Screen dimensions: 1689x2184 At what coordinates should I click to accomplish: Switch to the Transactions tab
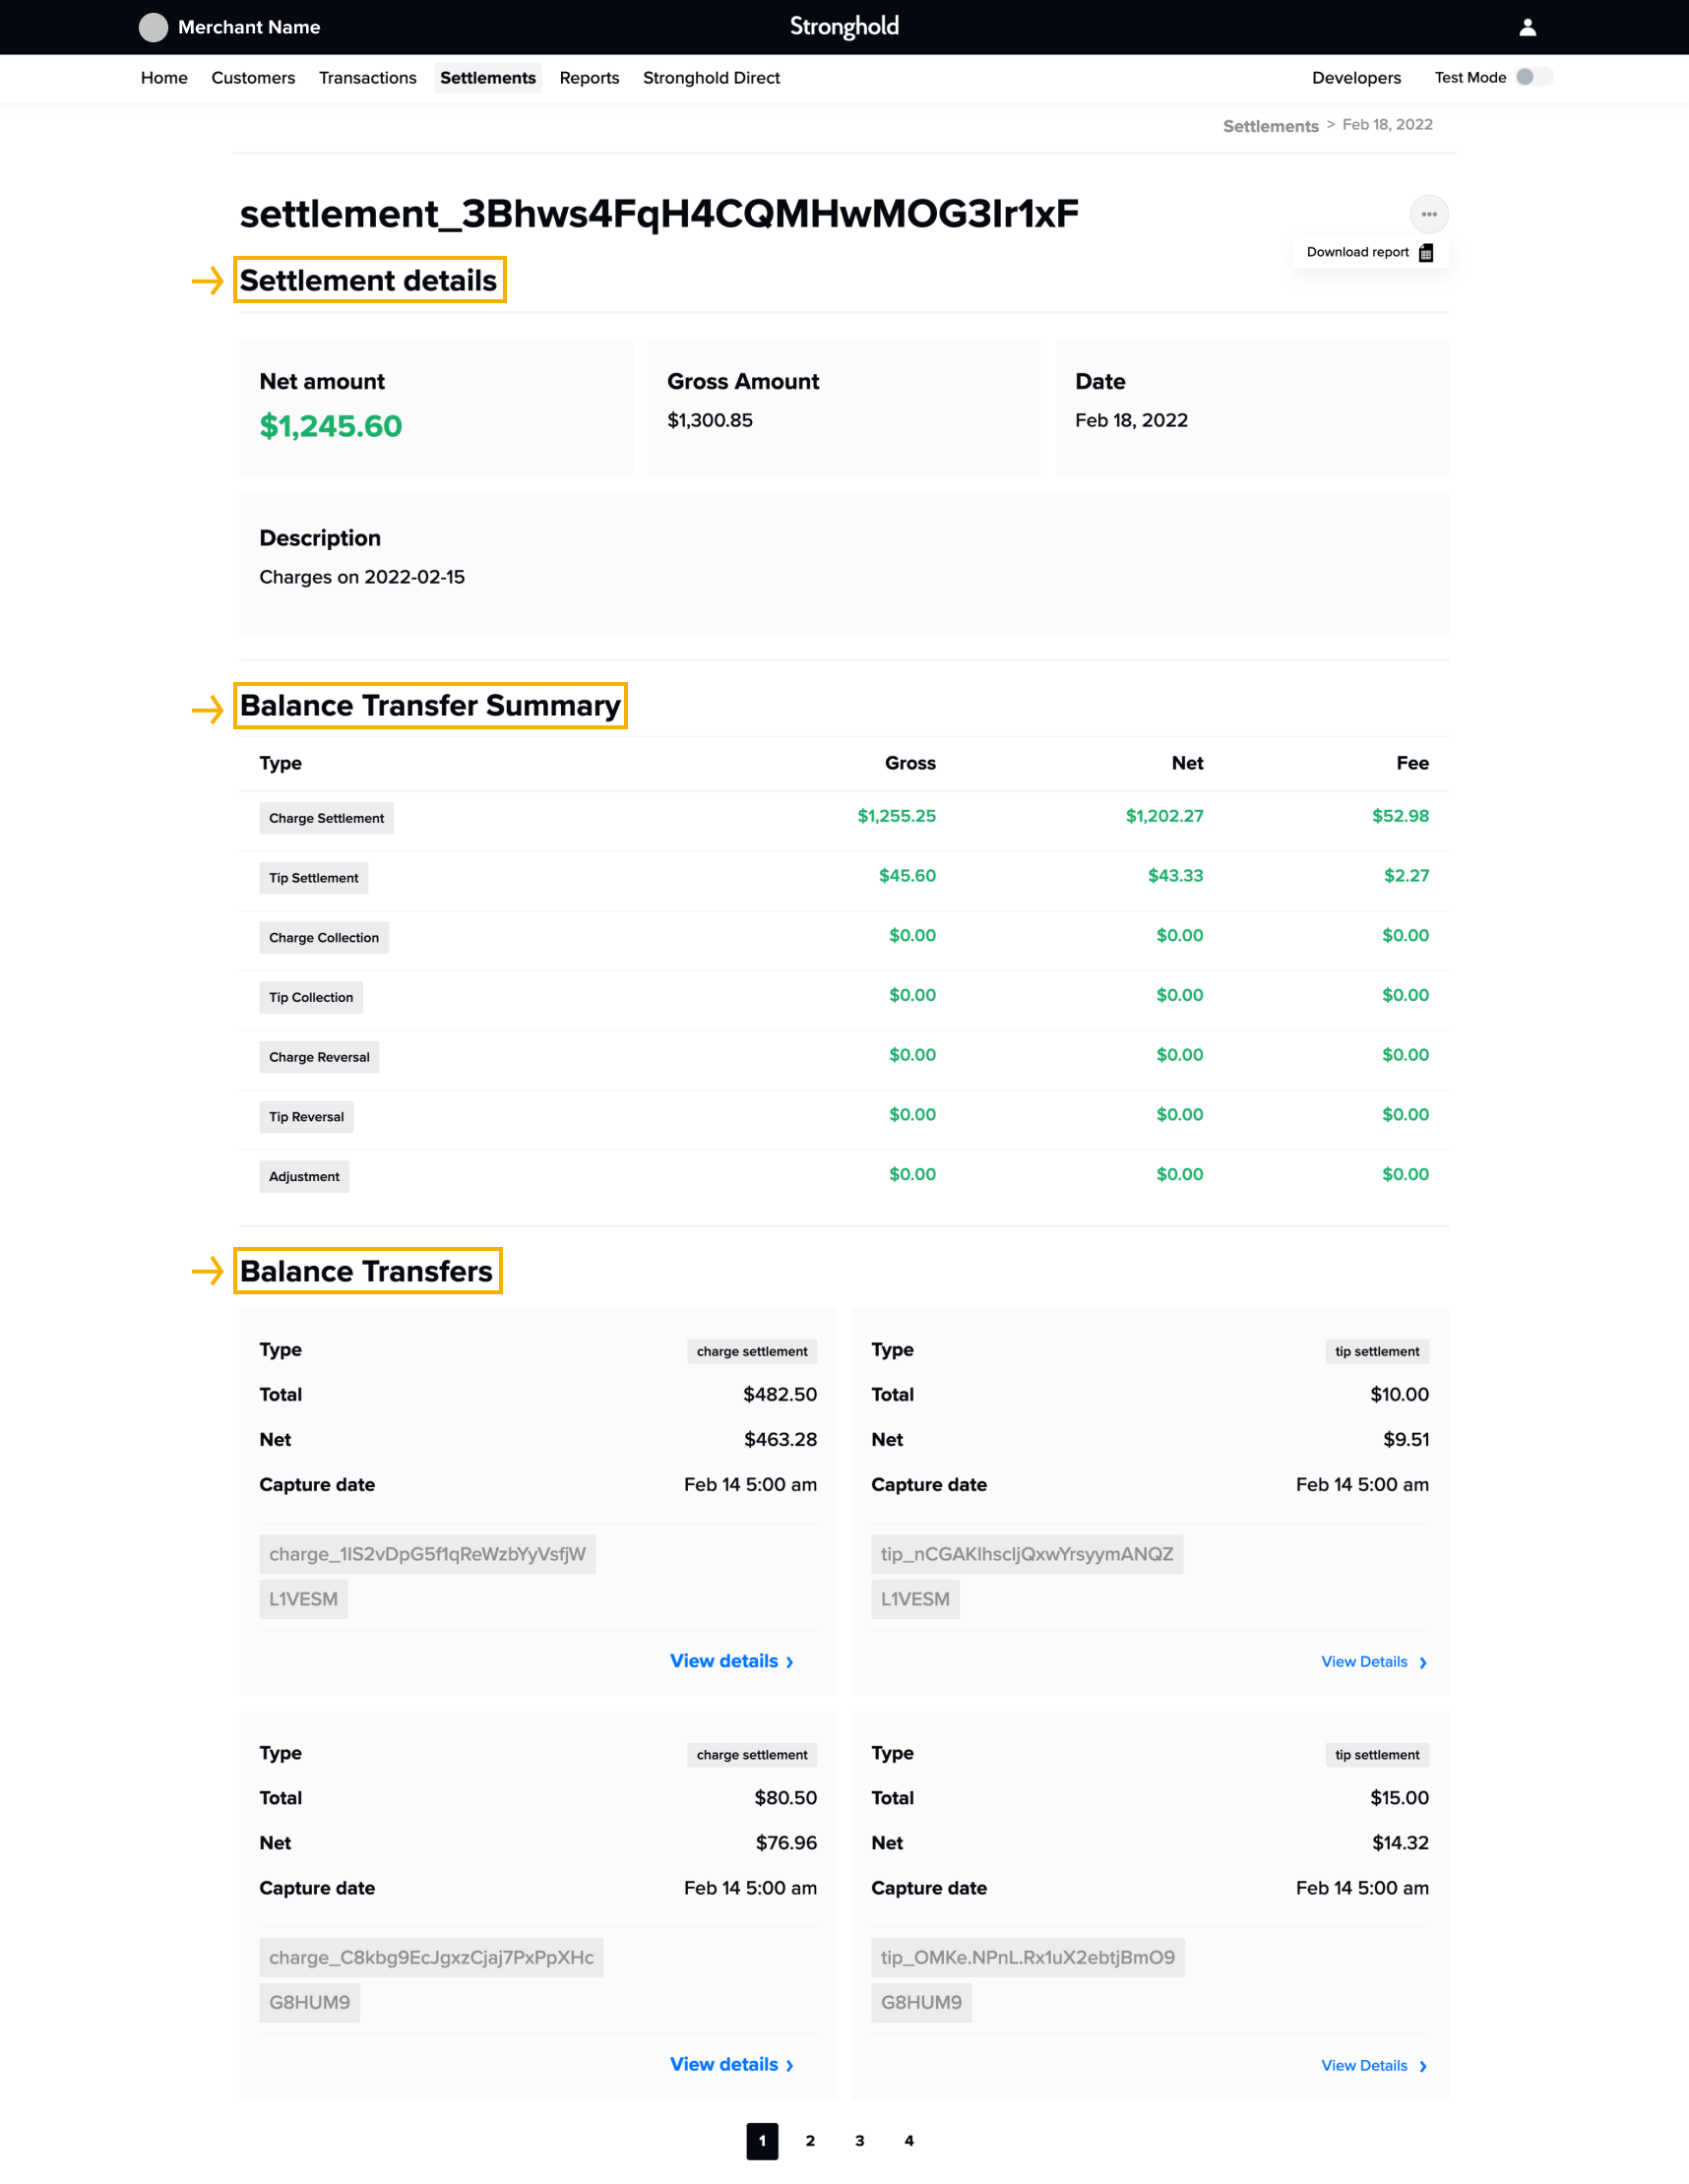[367, 77]
